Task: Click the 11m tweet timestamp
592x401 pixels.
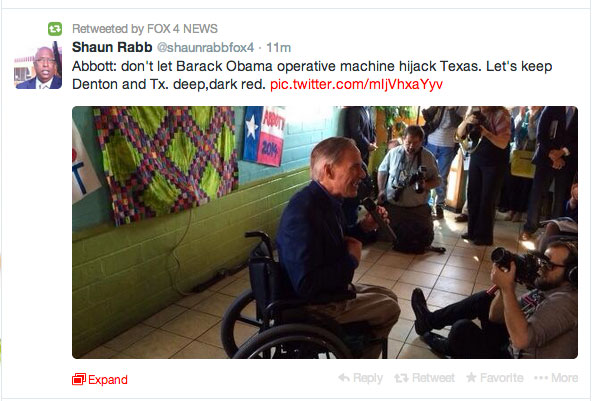Action: pos(279,48)
